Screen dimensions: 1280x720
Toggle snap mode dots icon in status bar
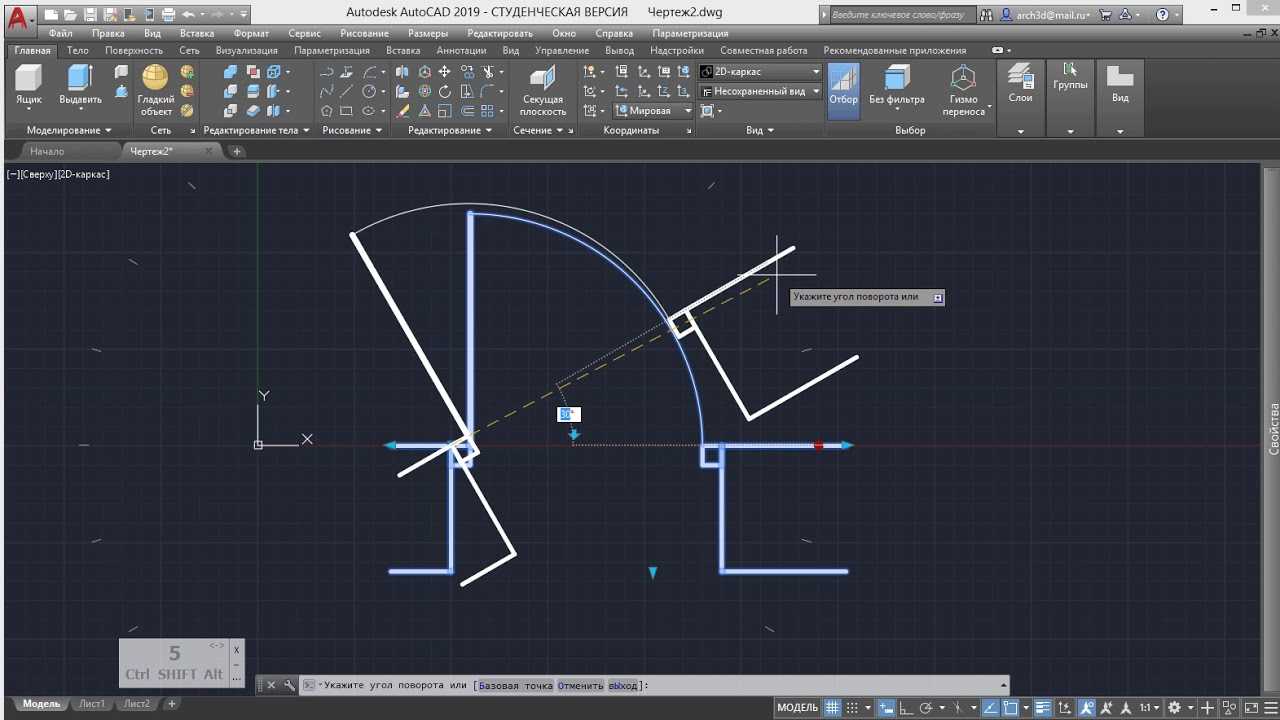pos(852,708)
